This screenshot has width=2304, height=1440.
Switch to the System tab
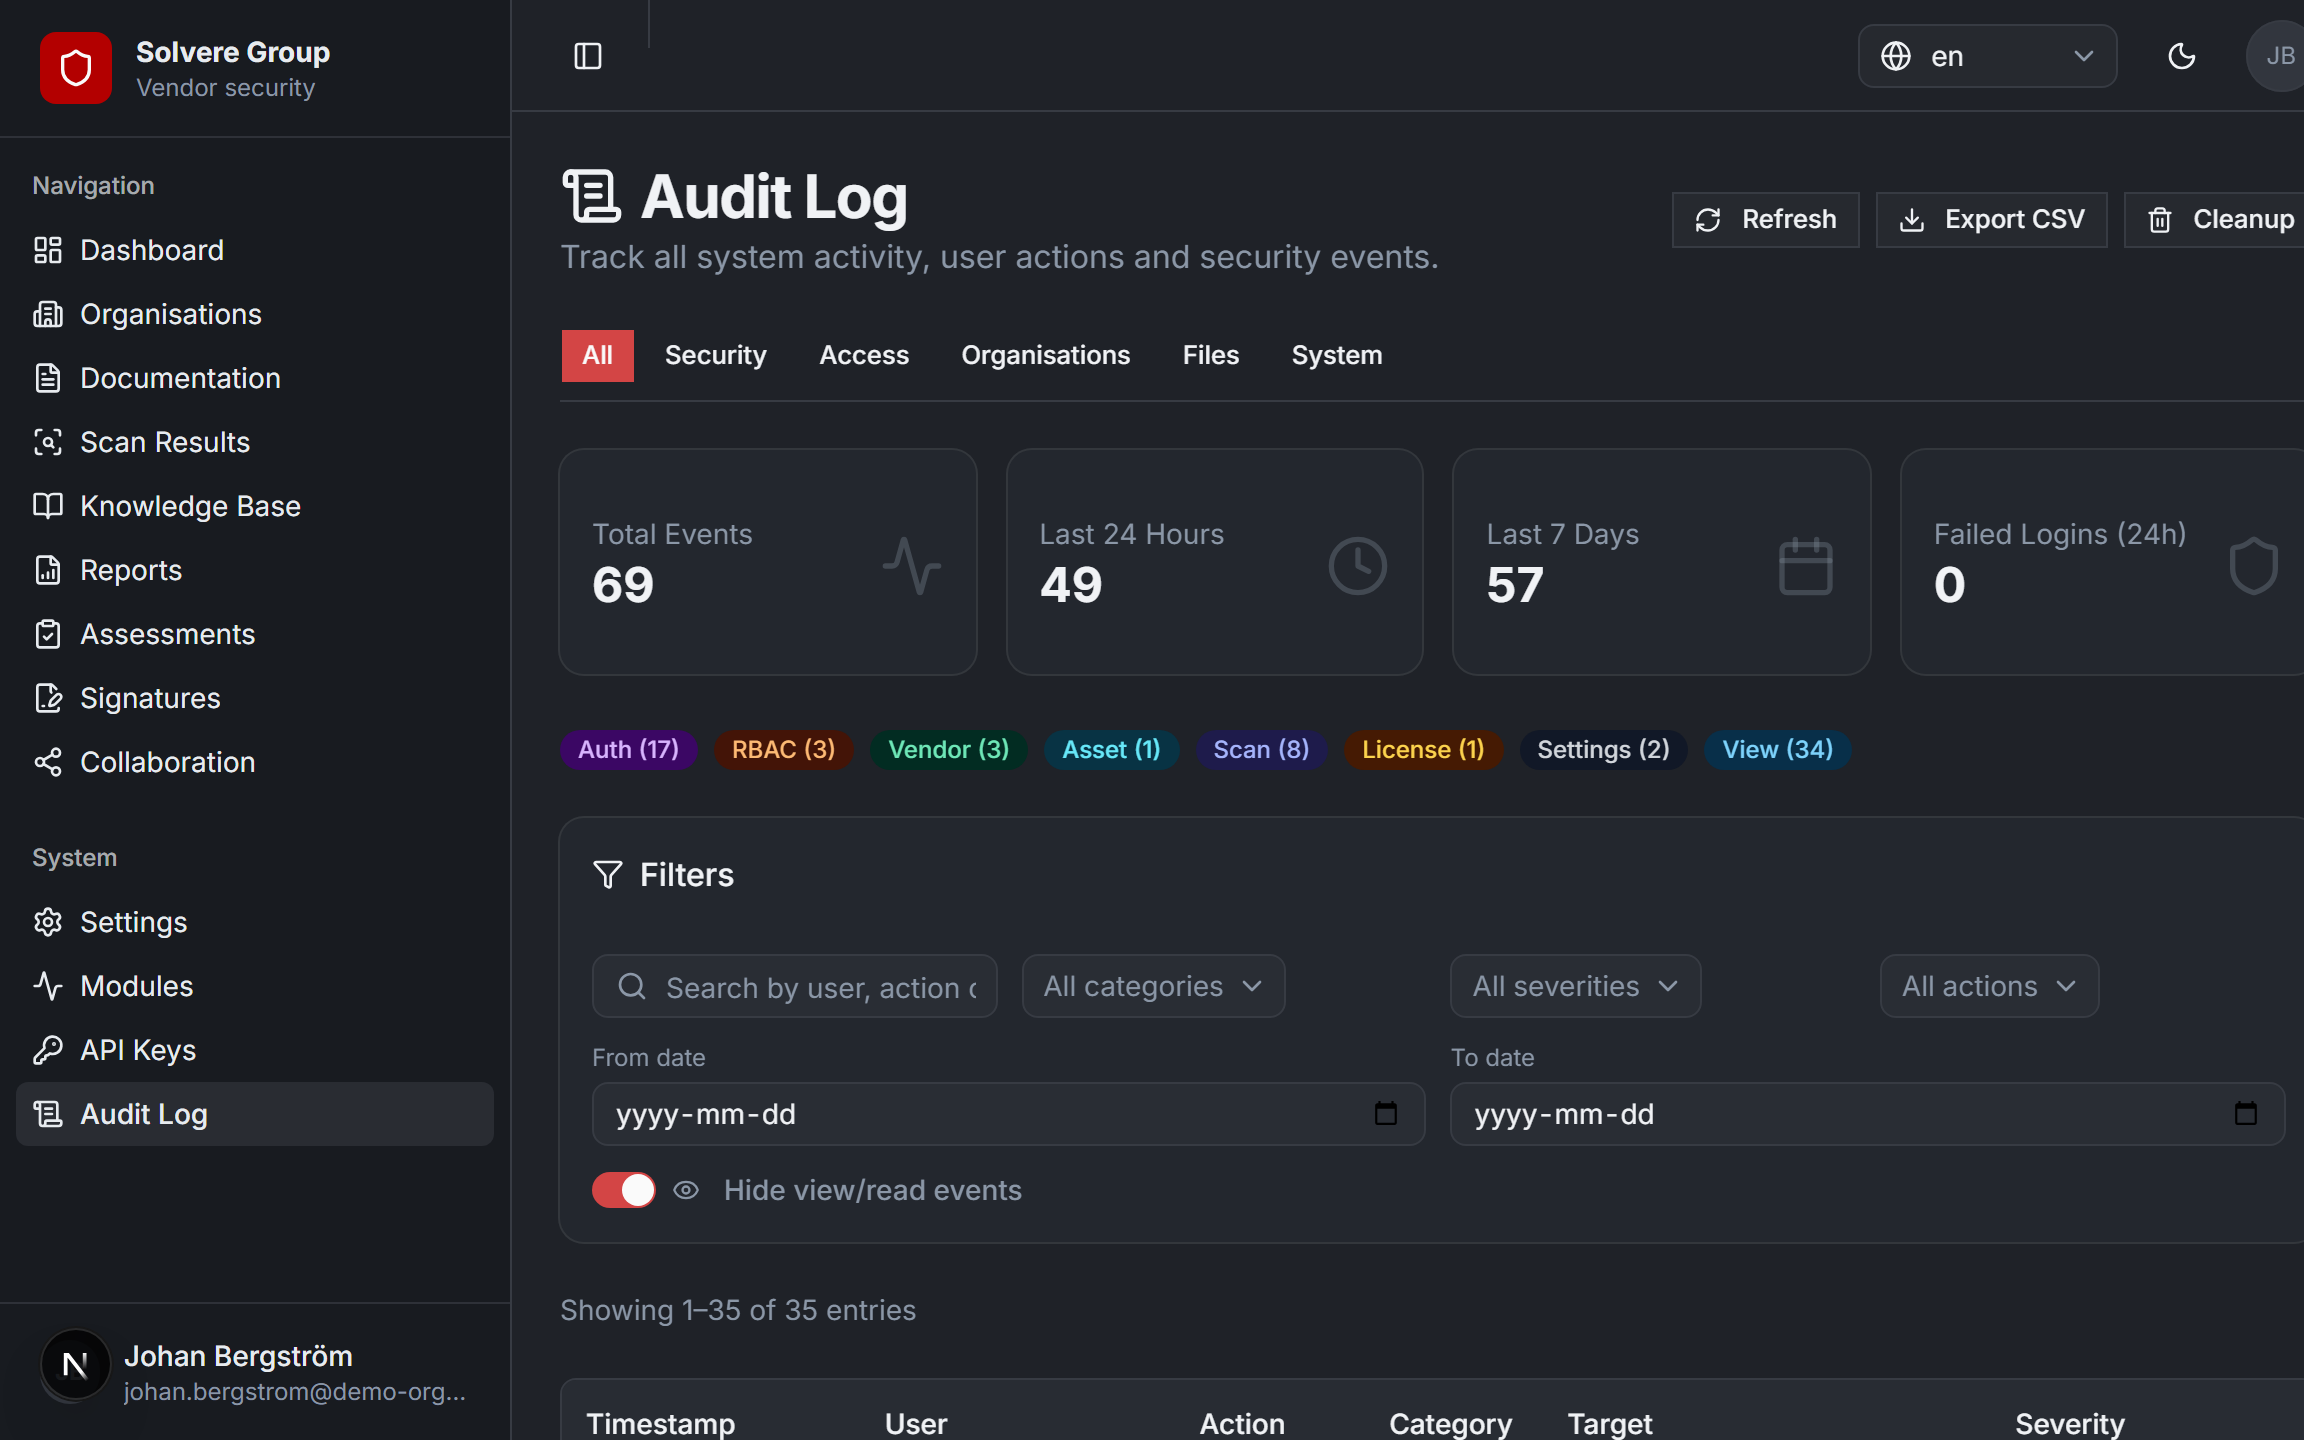(1336, 356)
